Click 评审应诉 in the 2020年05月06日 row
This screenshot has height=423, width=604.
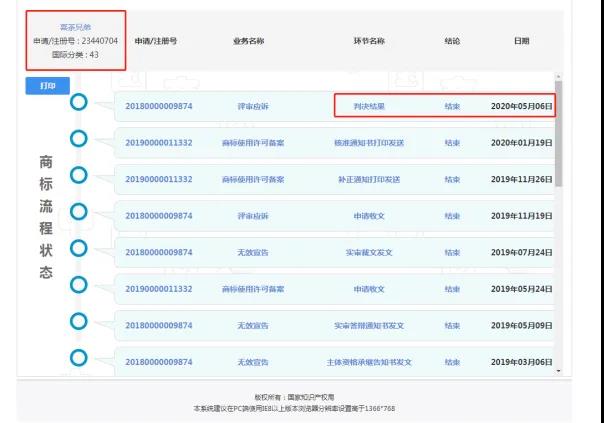pos(253,106)
